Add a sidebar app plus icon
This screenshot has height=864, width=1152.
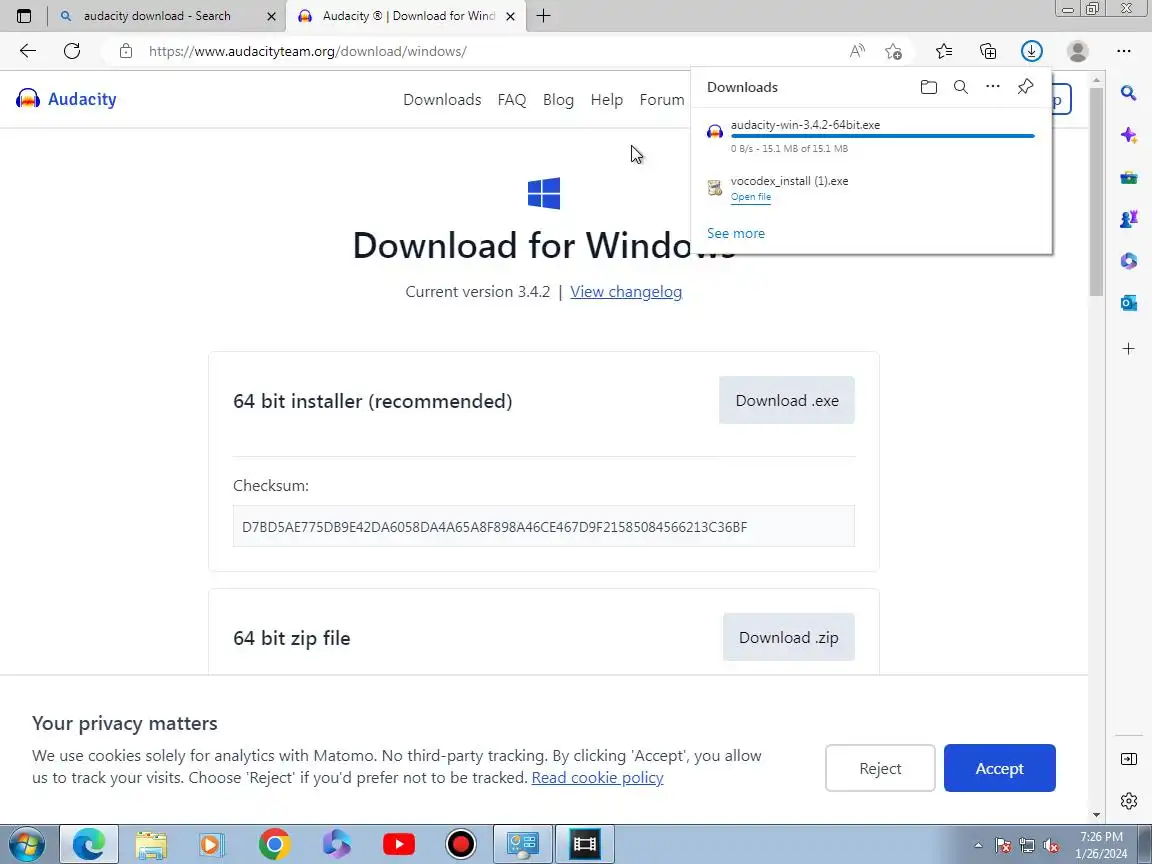click(x=1128, y=348)
